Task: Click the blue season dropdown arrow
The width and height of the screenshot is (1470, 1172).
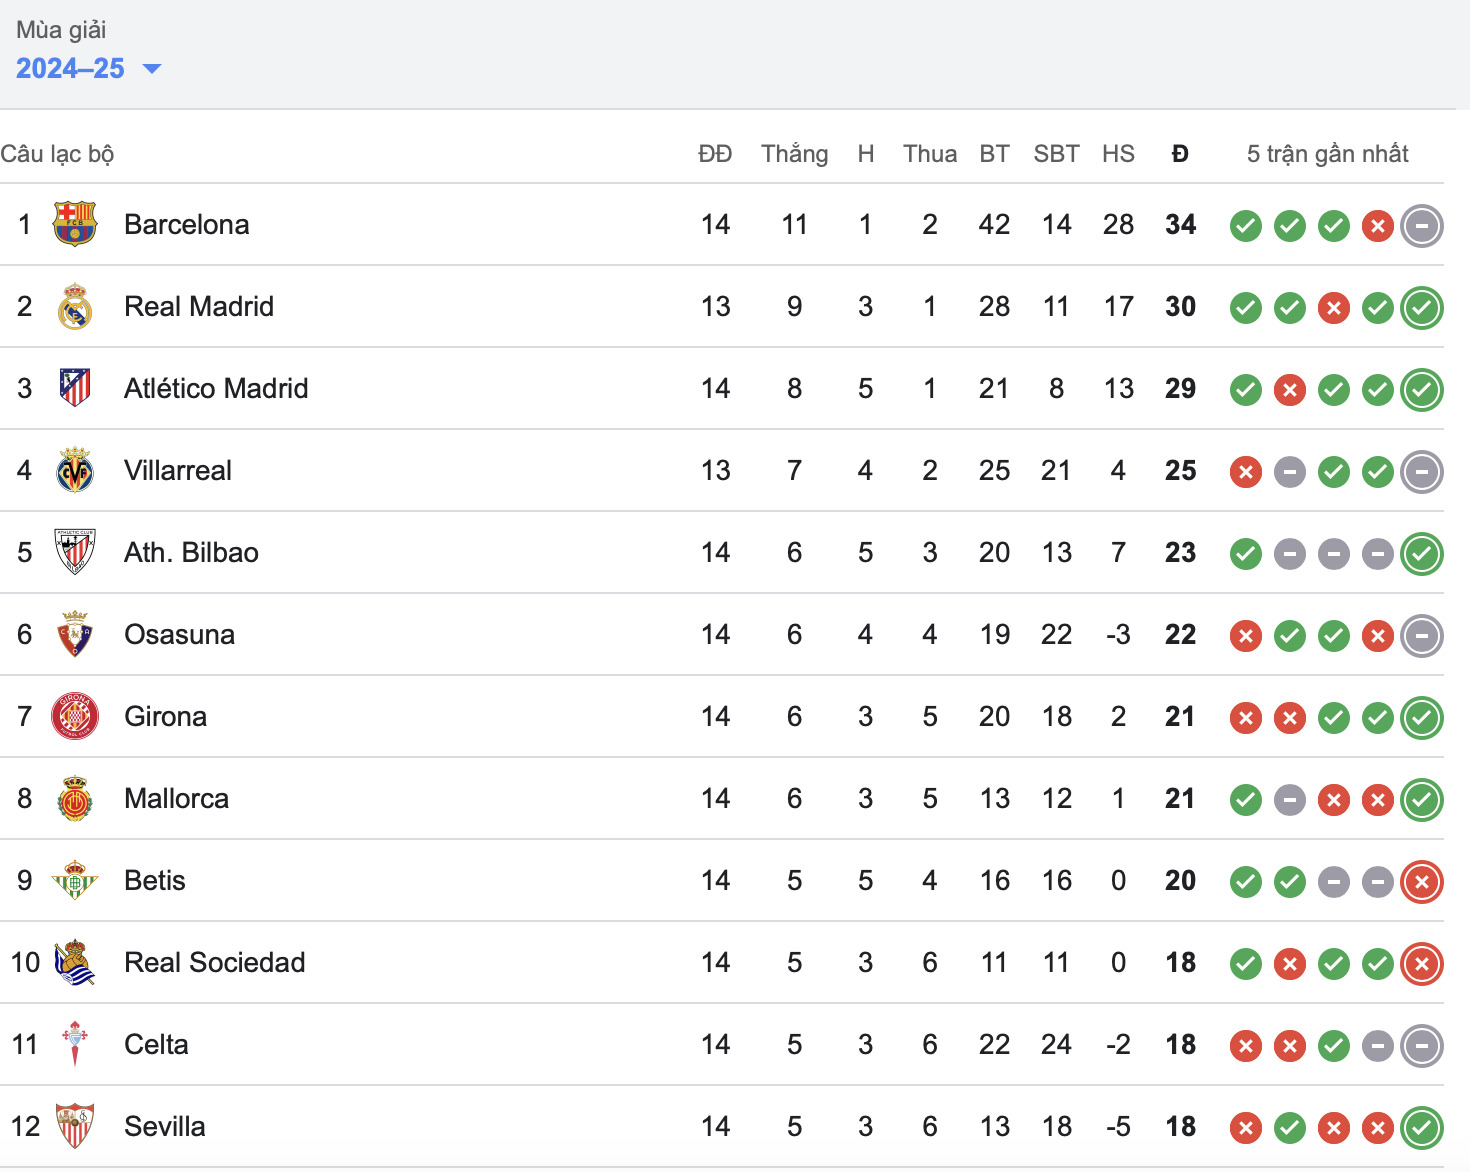Action: click(x=152, y=69)
